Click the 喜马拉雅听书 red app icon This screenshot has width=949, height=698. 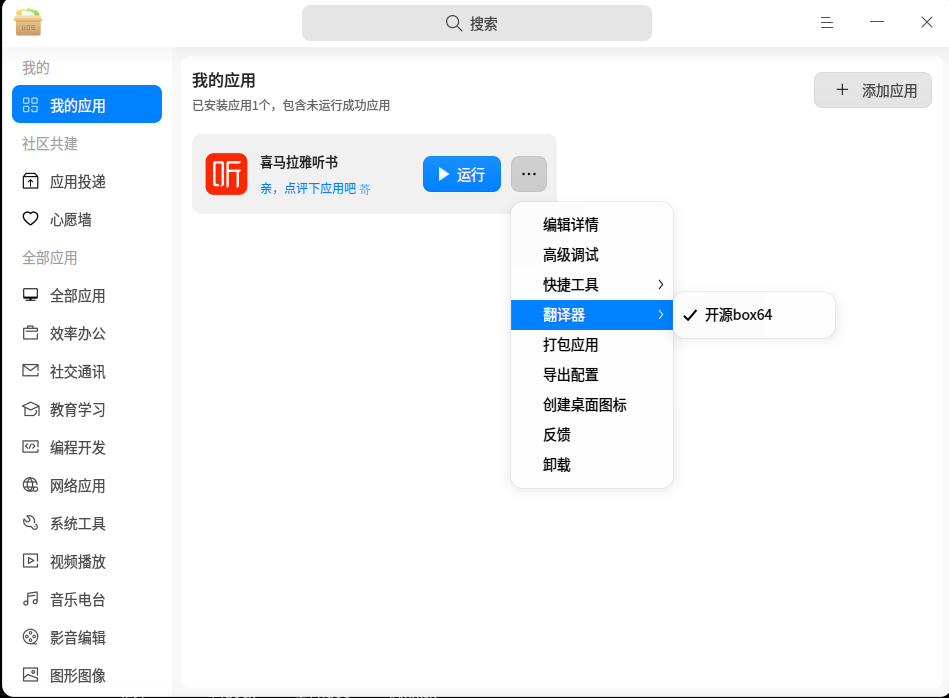tap(226, 174)
